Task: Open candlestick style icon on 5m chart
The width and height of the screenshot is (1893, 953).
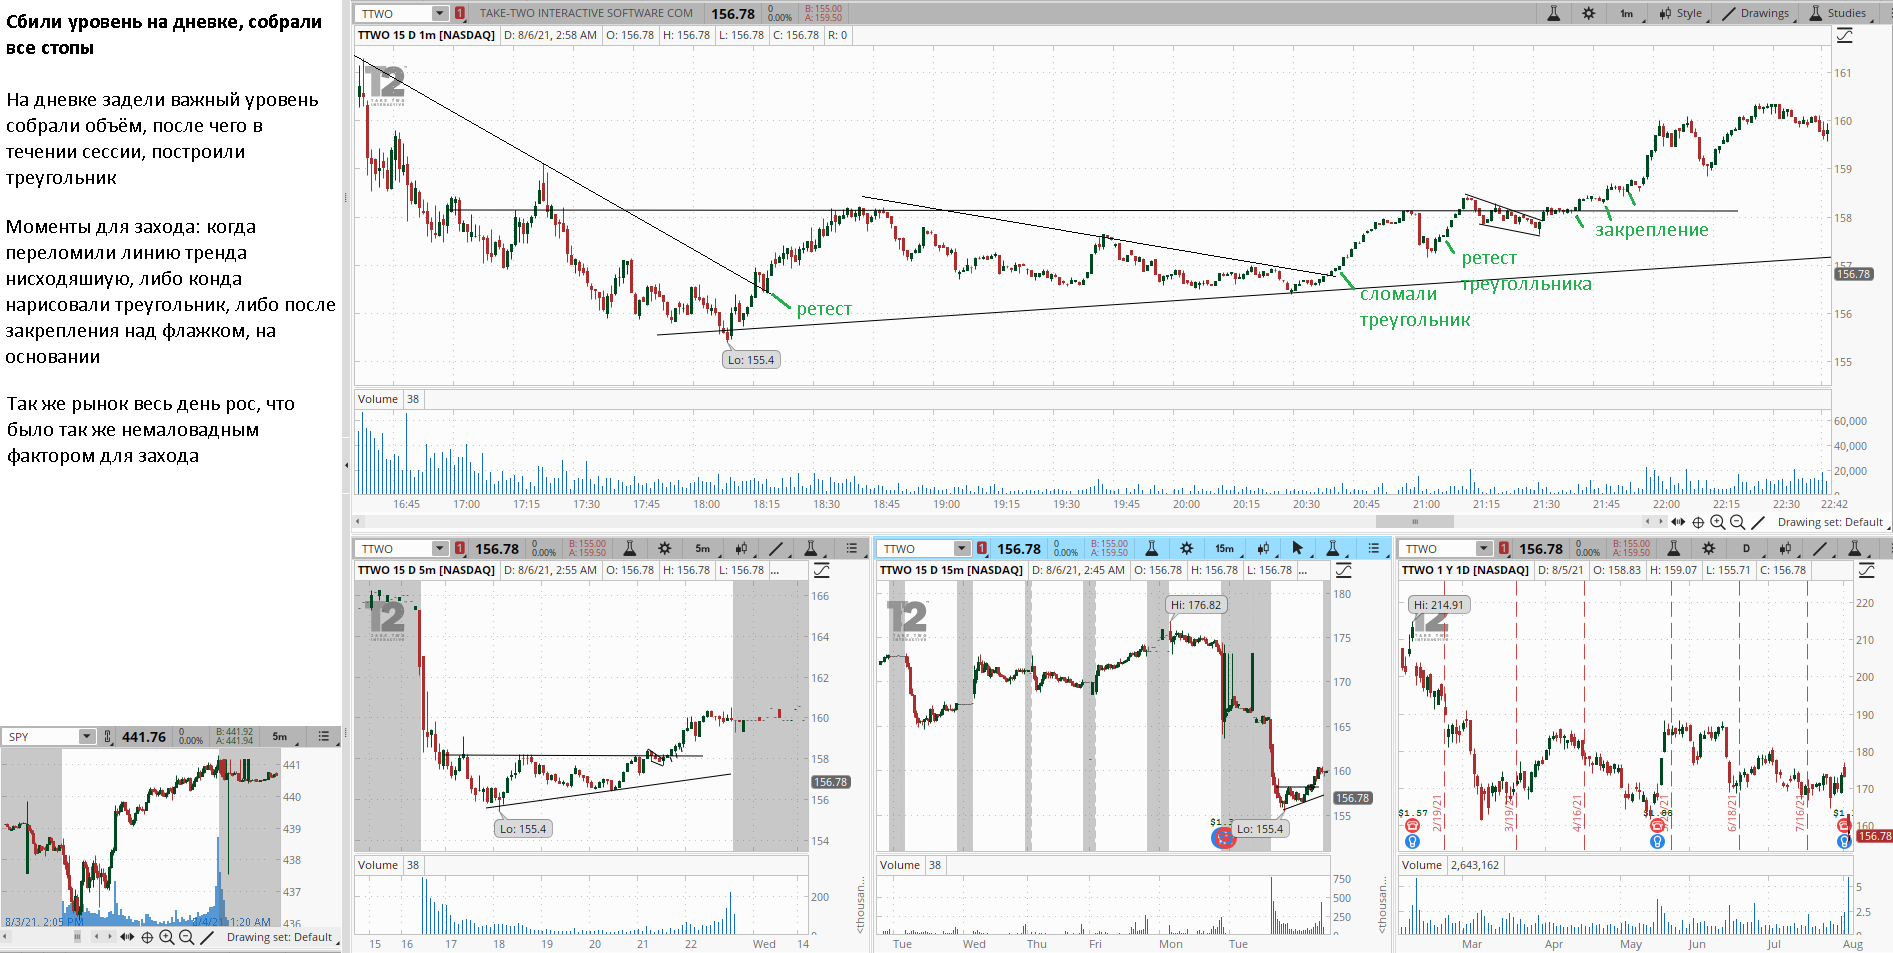Action: [741, 548]
